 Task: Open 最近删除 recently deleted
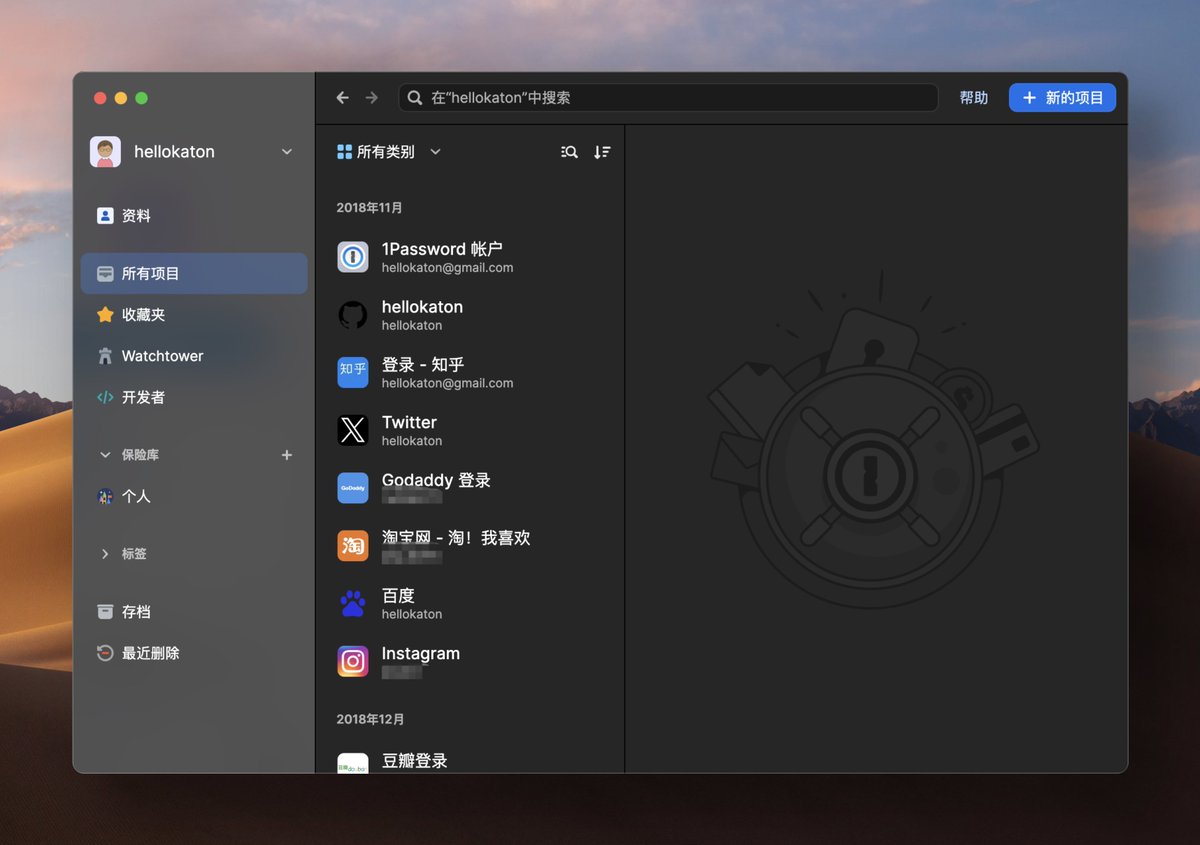coord(194,653)
